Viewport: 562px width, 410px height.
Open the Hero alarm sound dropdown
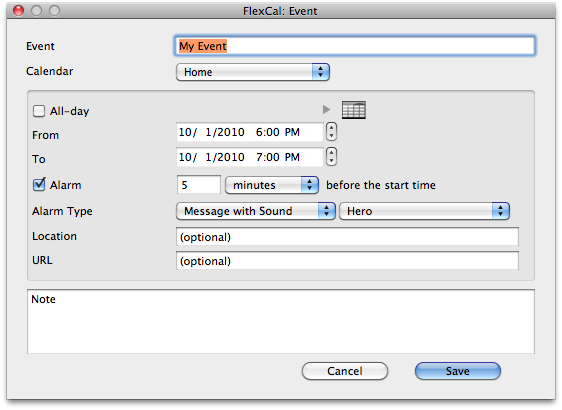coord(424,211)
